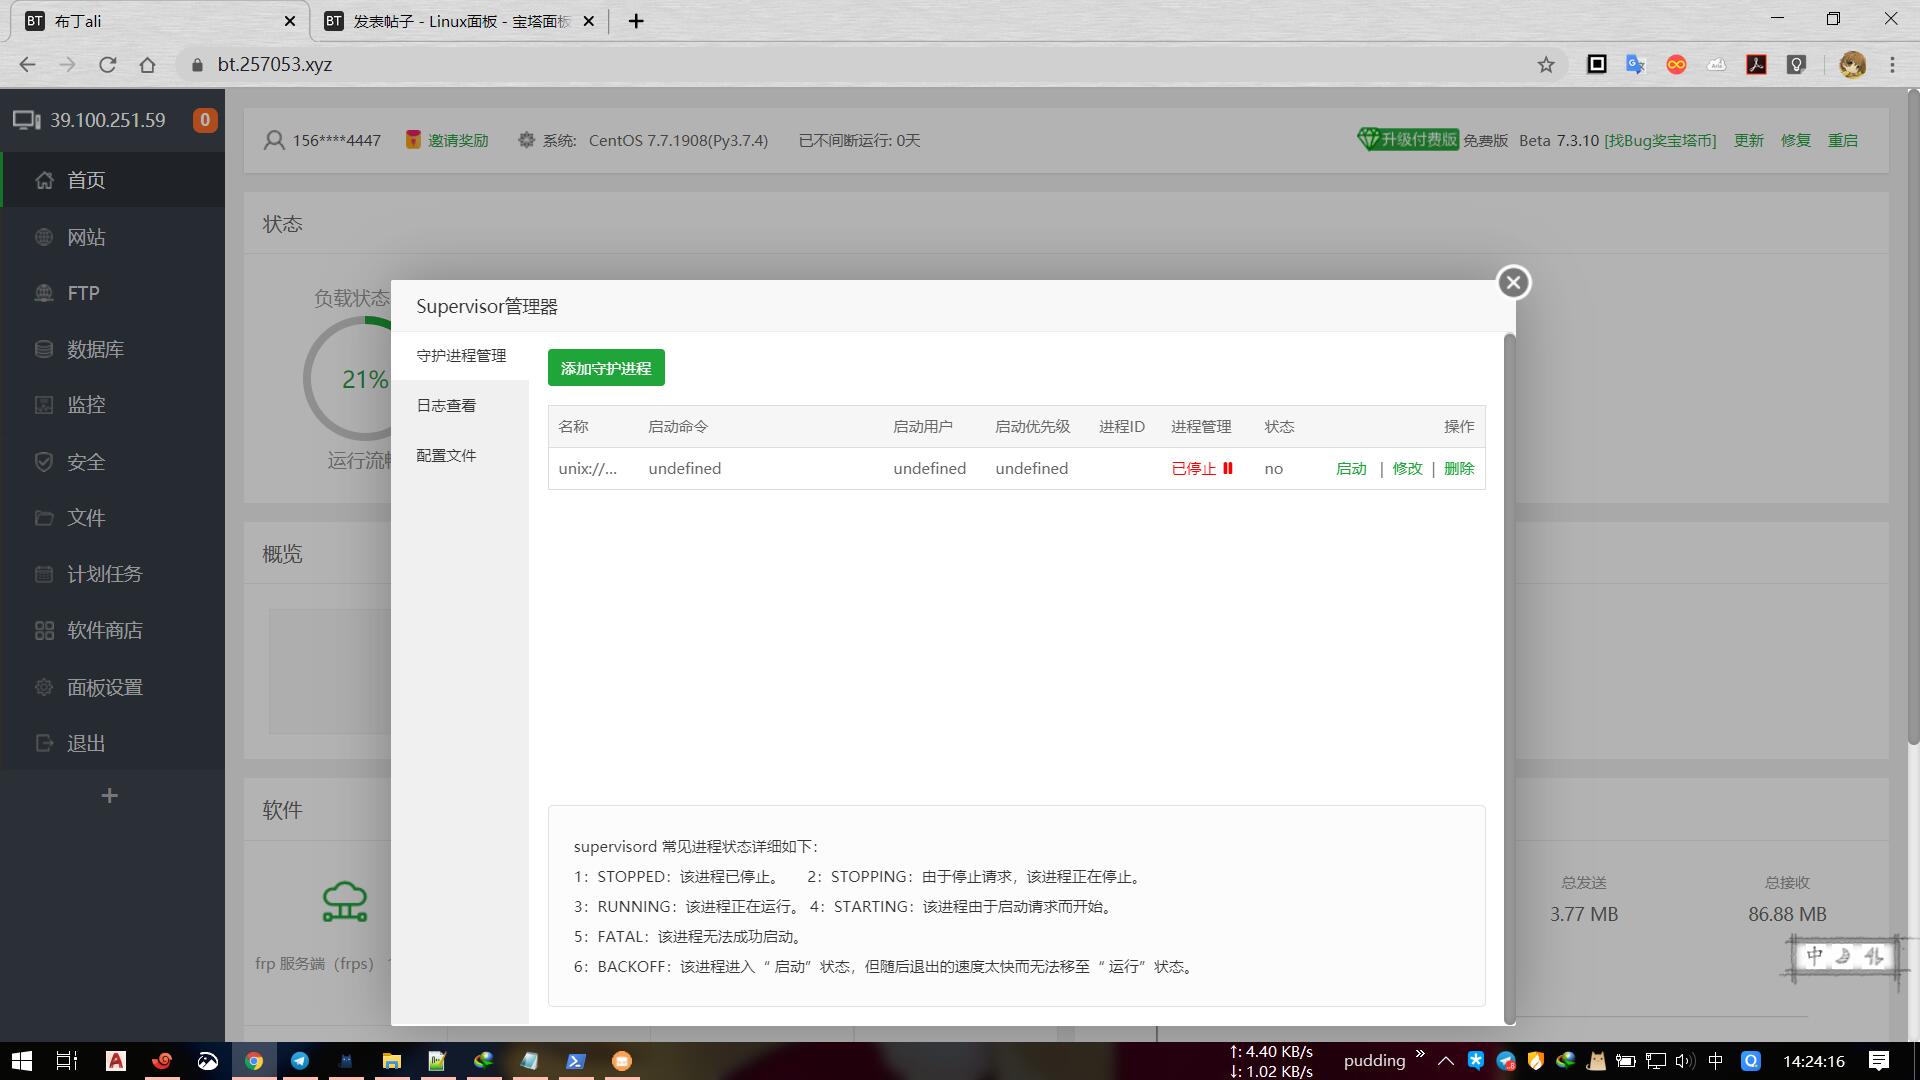Open Windows Start menu
Viewport: 1920px width, 1080px height.
point(22,1061)
